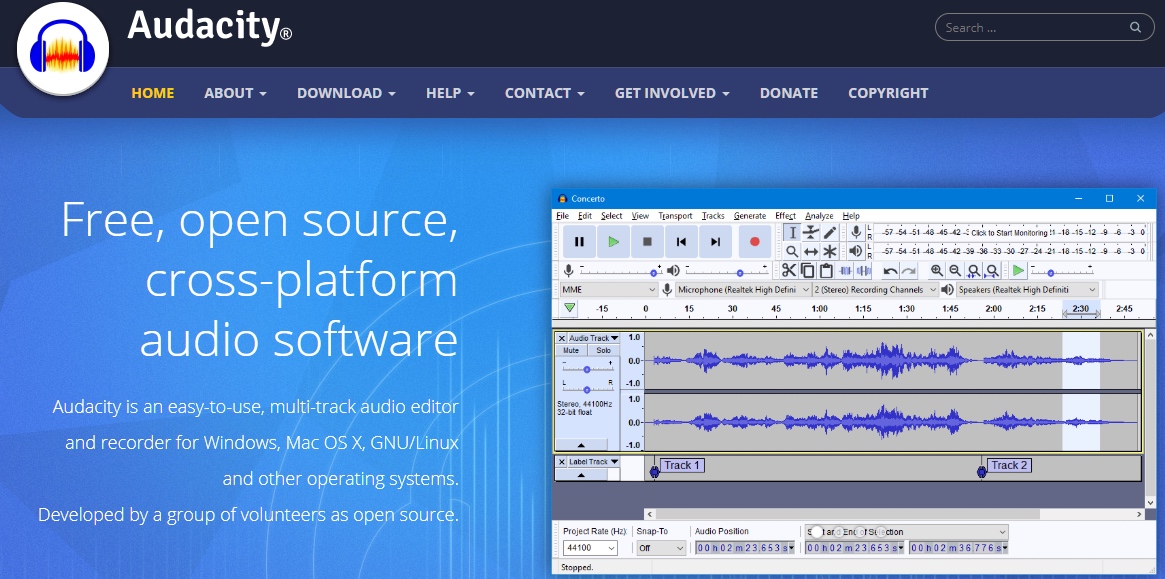
Task: Click the Fit Project zoom icon
Action: (x=992, y=271)
